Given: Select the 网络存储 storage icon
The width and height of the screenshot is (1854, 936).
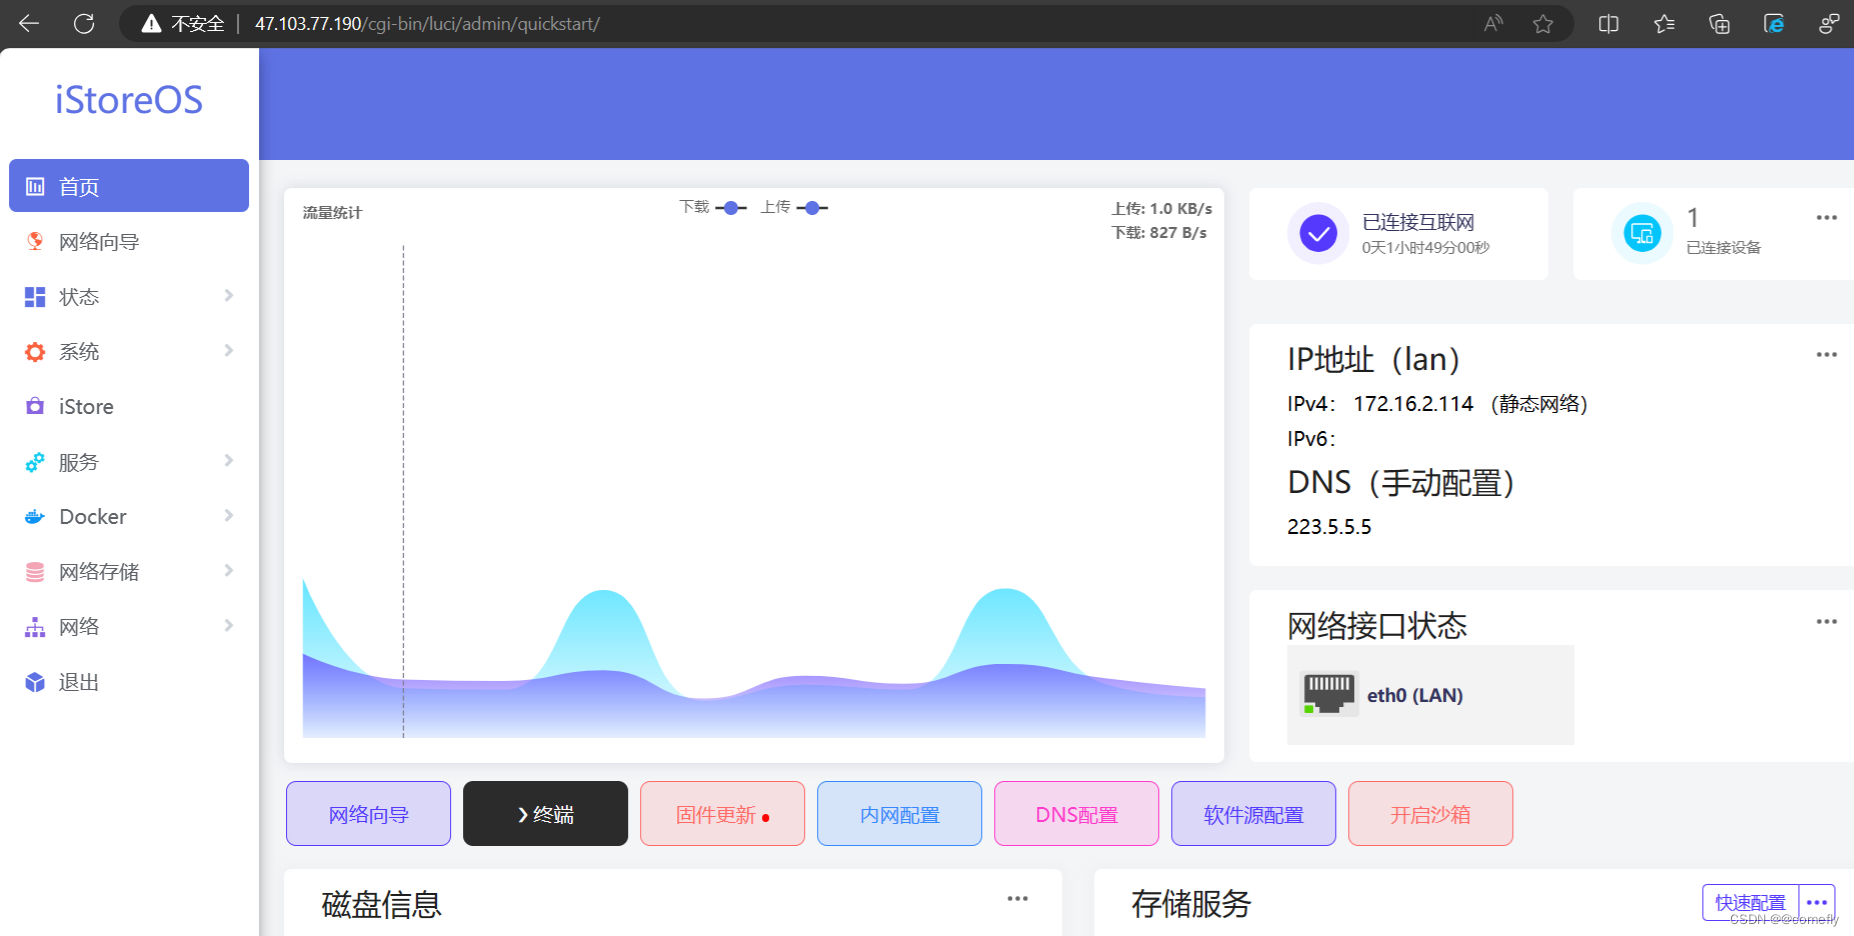Looking at the screenshot, I should [34, 571].
